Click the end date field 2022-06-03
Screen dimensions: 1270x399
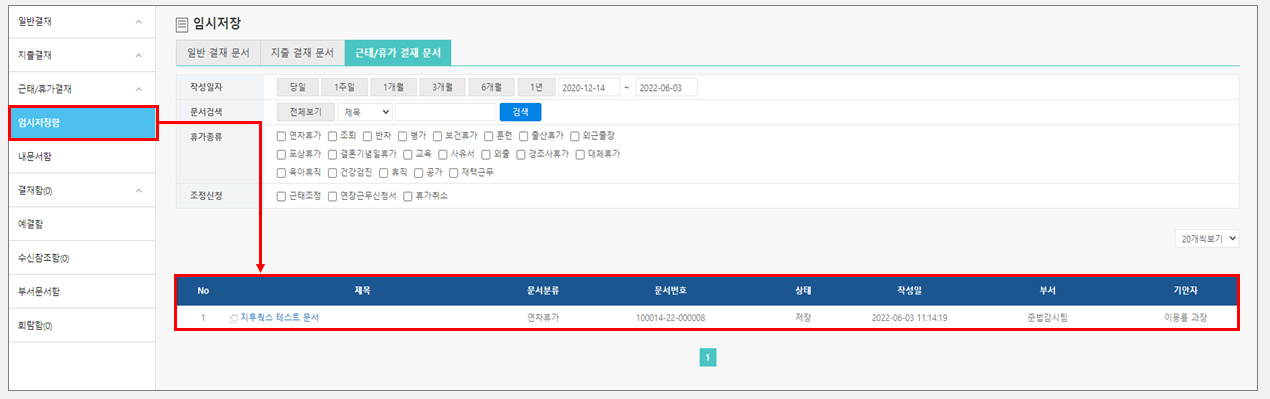pos(666,87)
